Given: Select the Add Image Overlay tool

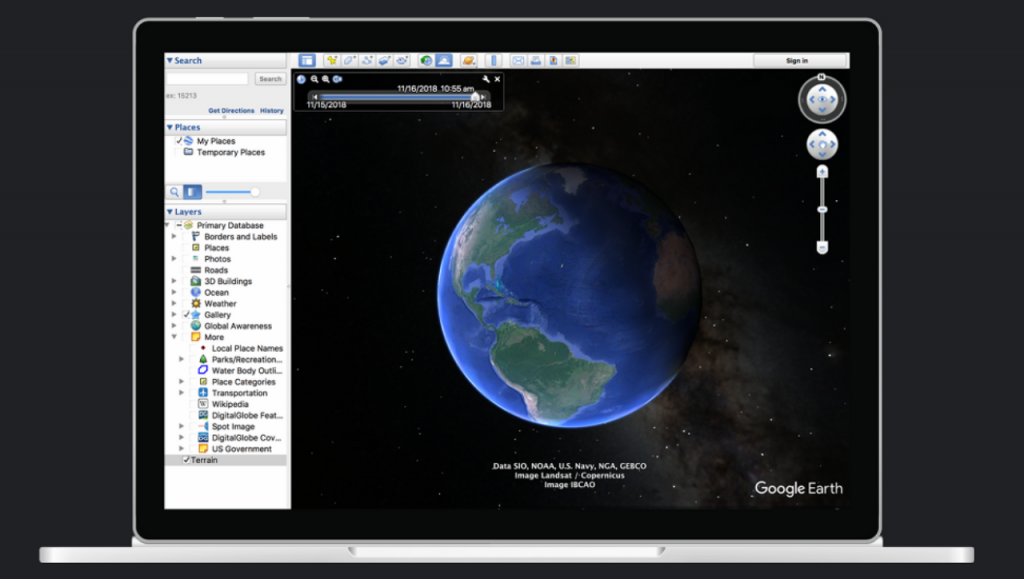Looking at the screenshot, I should point(385,61).
